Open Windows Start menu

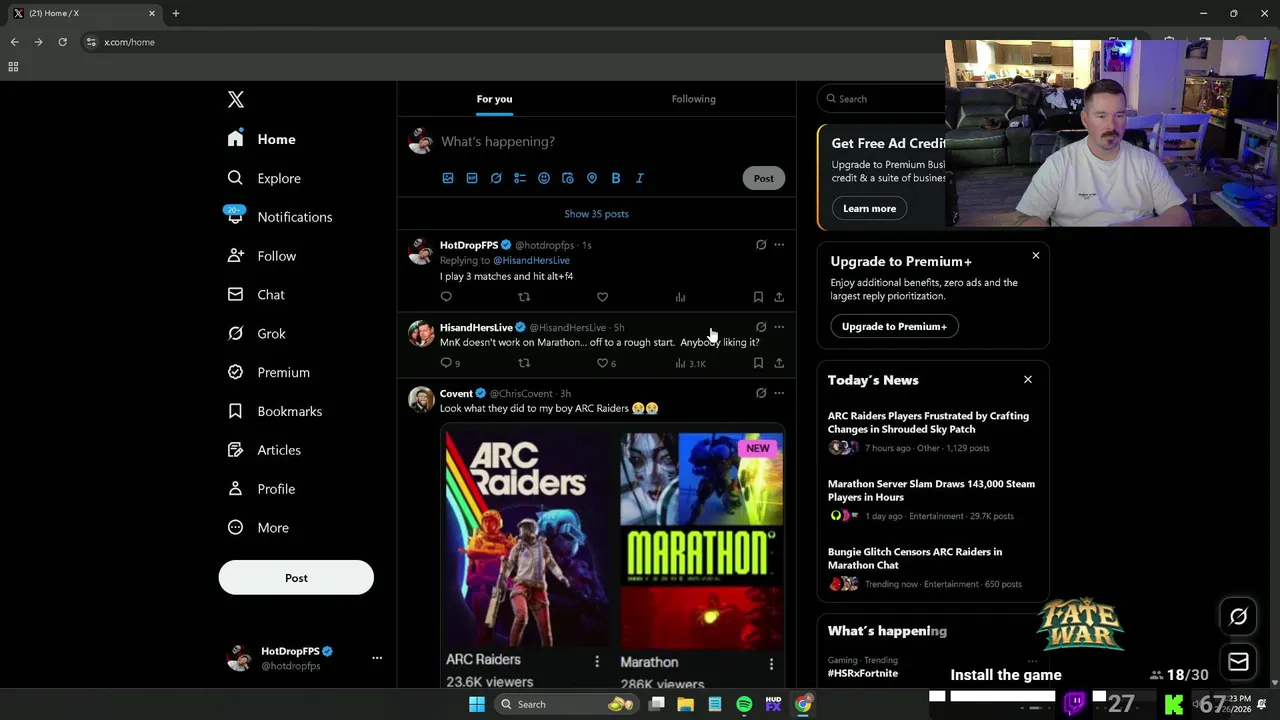[477, 704]
